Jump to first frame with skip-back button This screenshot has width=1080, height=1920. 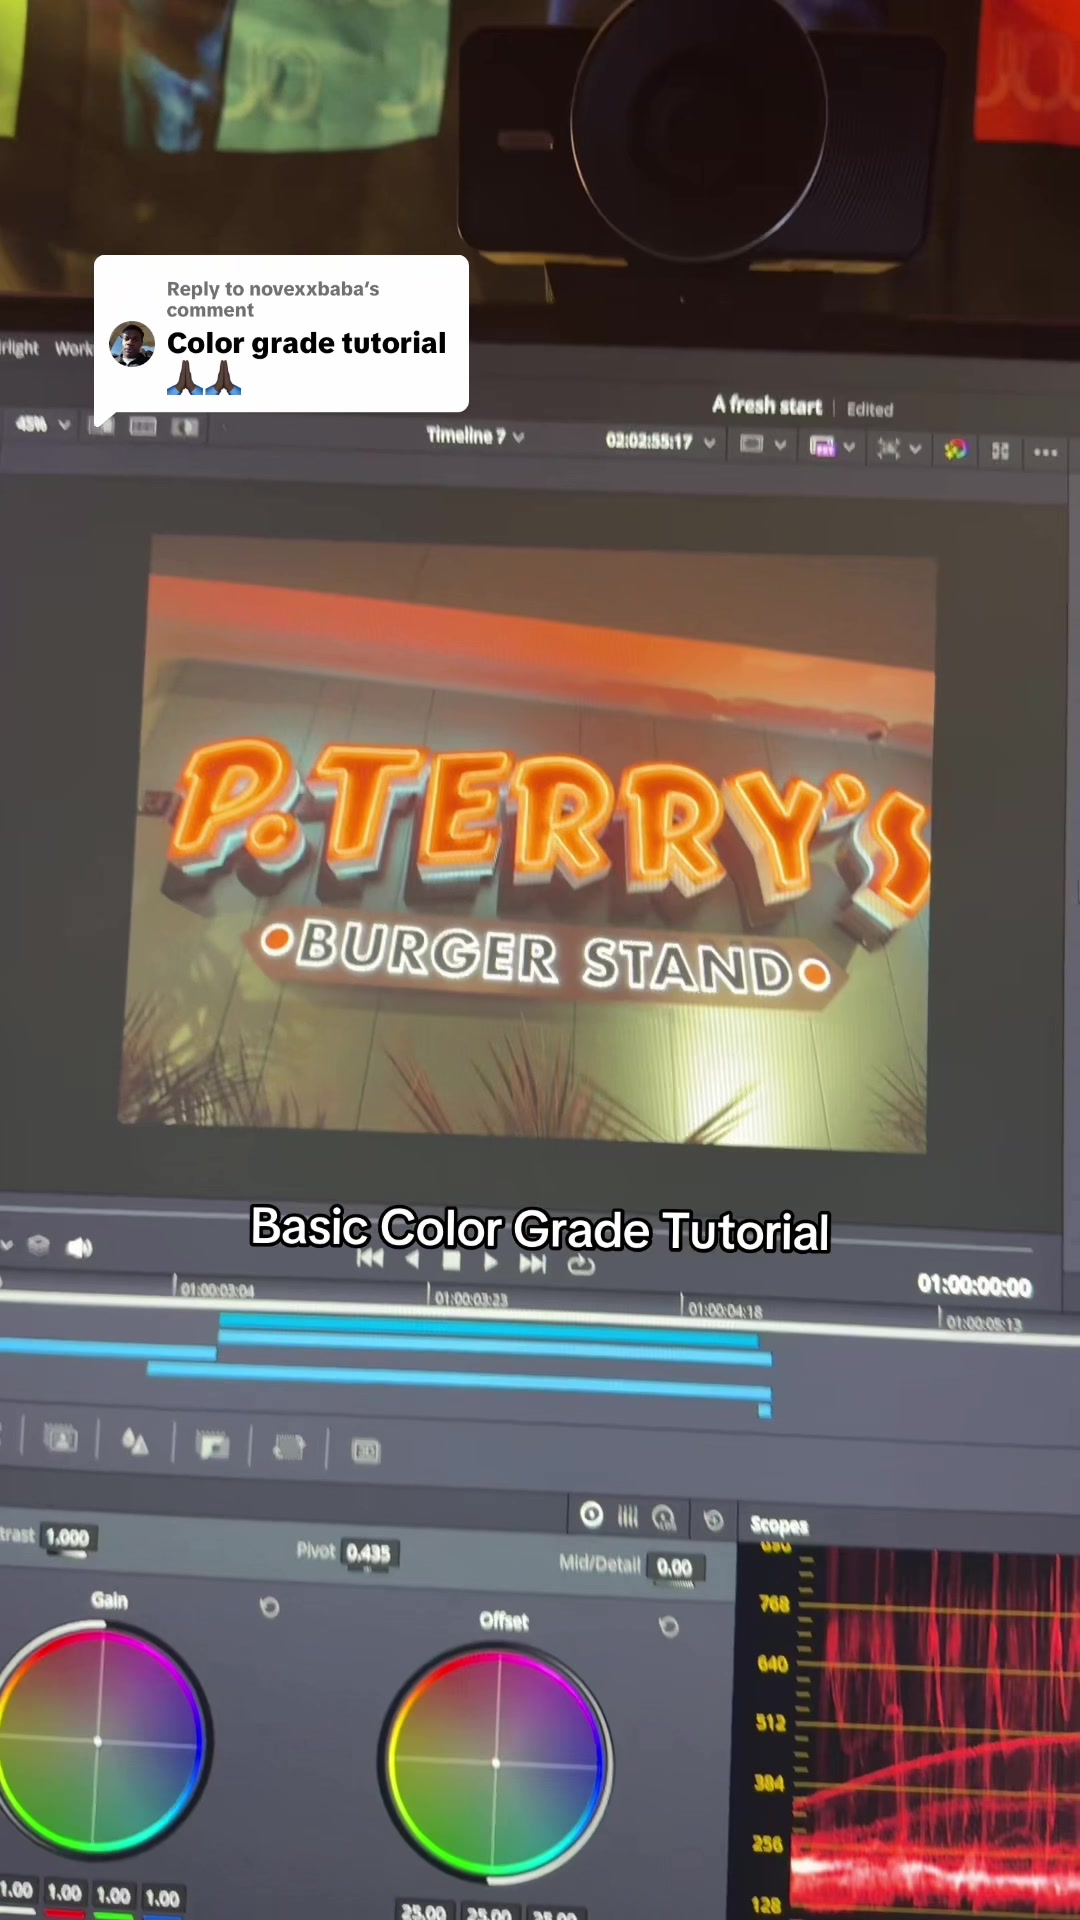click(x=370, y=1259)
